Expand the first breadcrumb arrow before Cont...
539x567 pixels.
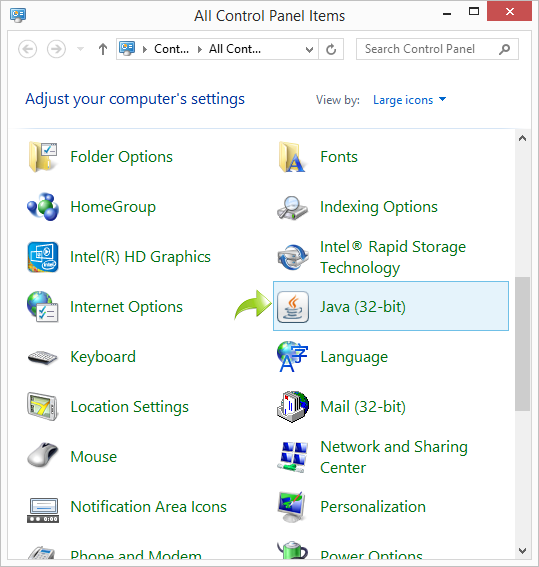[x=145, y=49]
